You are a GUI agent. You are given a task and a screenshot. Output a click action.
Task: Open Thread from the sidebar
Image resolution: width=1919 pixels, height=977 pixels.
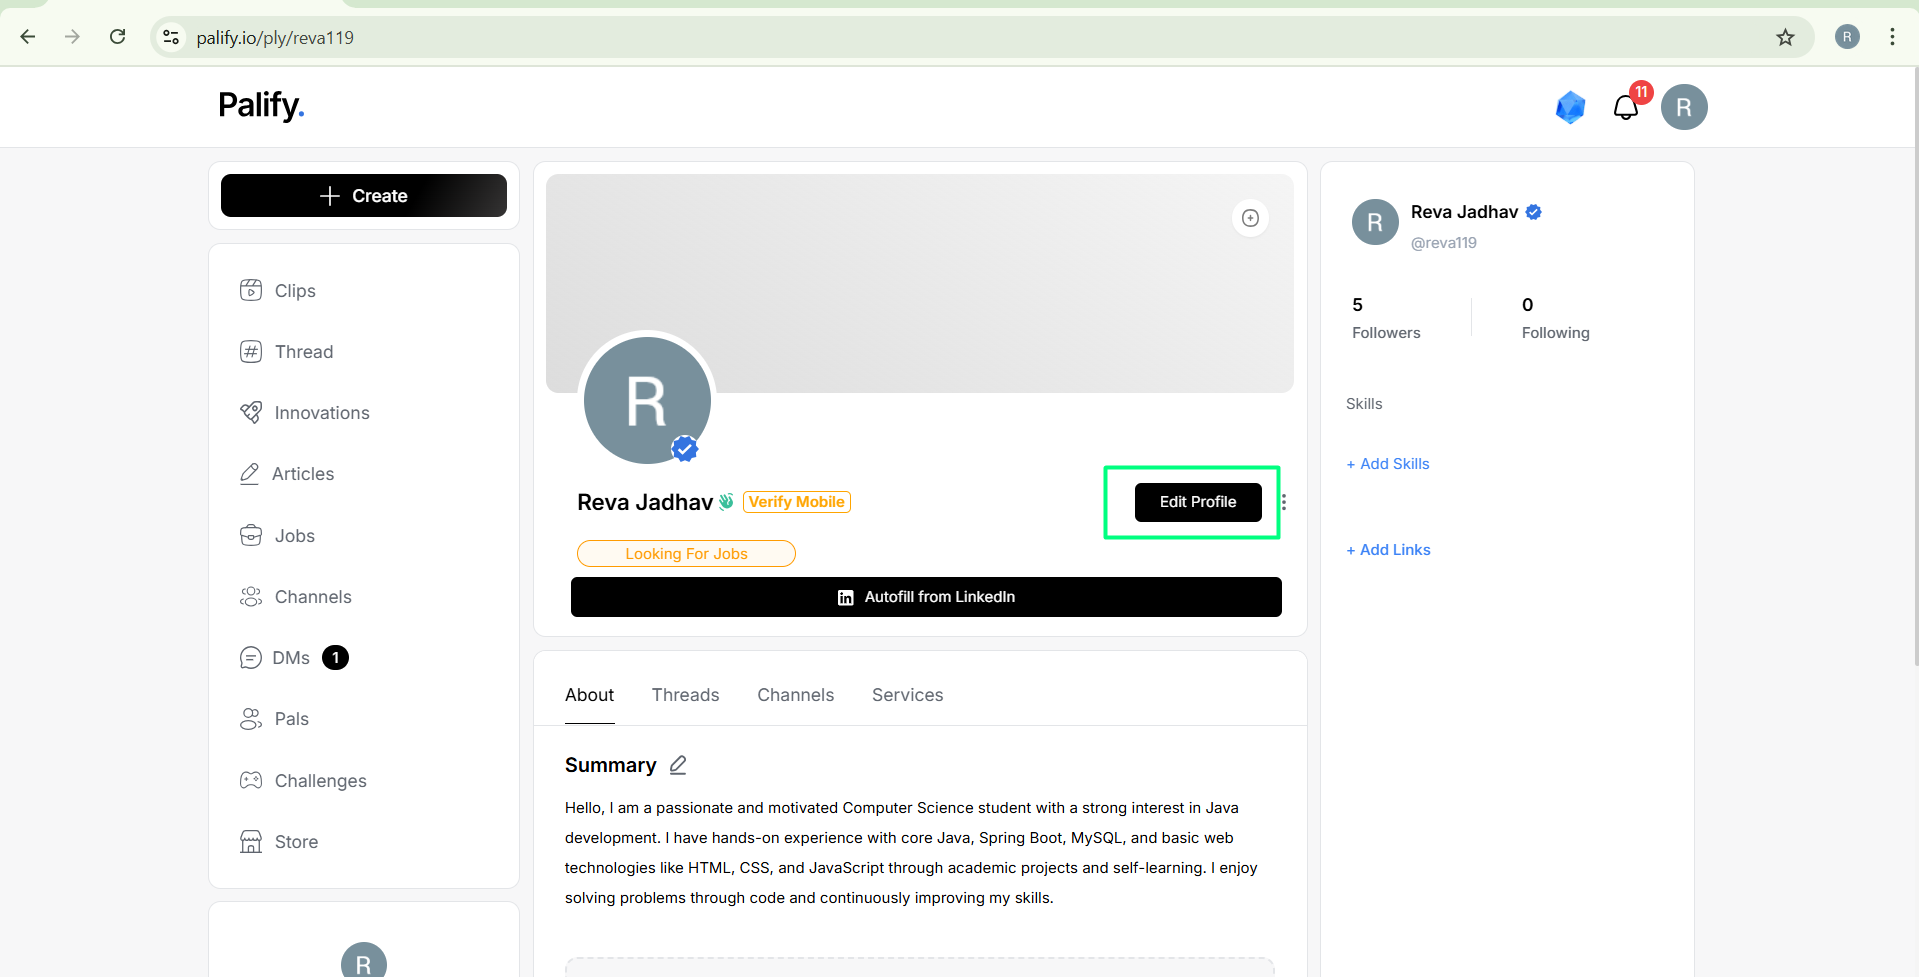(287, 352)
